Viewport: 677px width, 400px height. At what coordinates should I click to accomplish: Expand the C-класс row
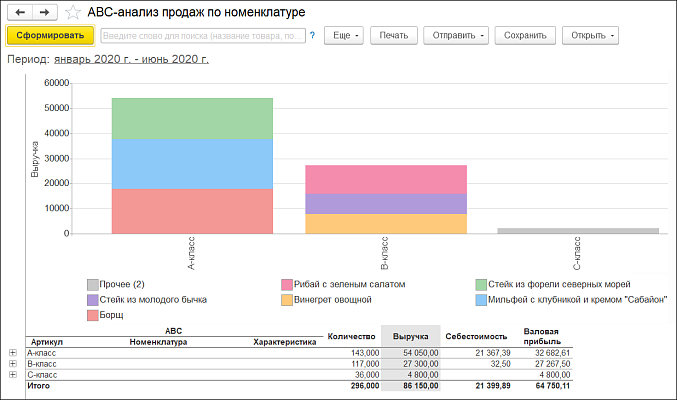coord(12,374)
